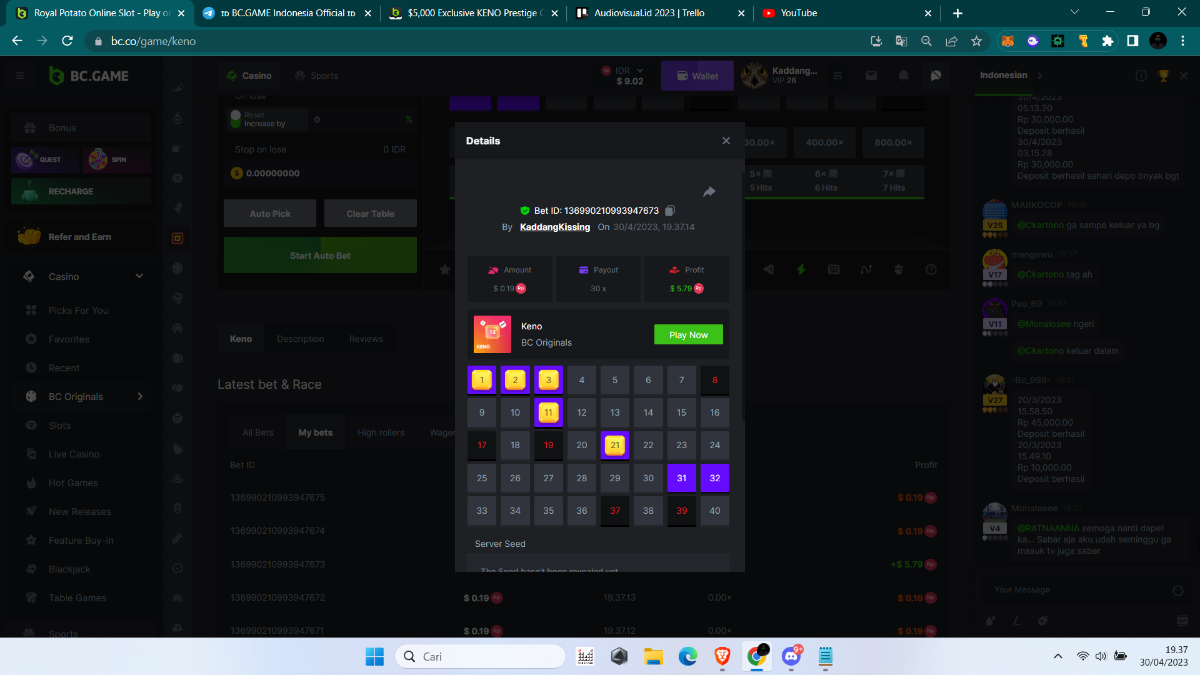Click the trophy icon in chat header

[1164, 76]
